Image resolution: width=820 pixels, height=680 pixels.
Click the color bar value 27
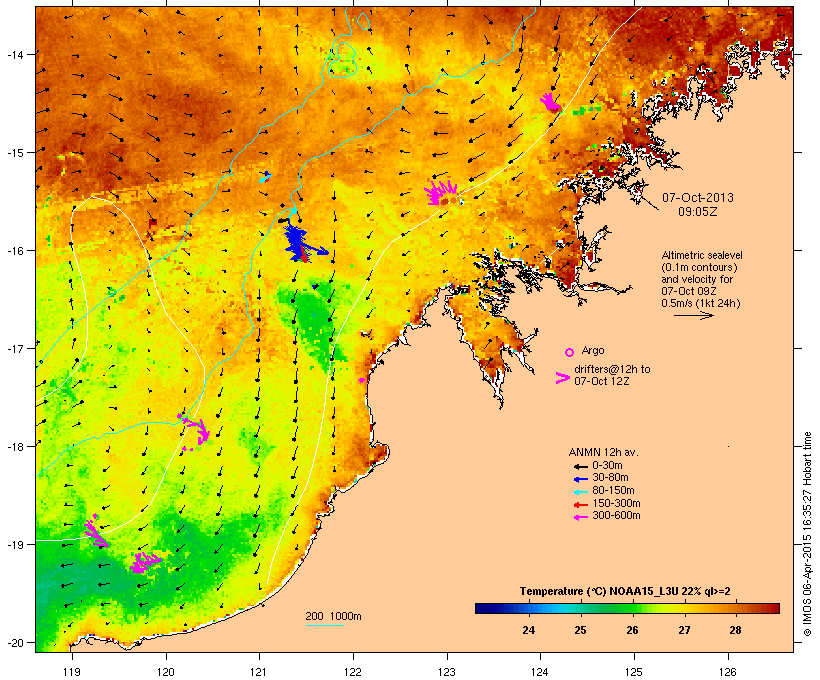point(684,630)
